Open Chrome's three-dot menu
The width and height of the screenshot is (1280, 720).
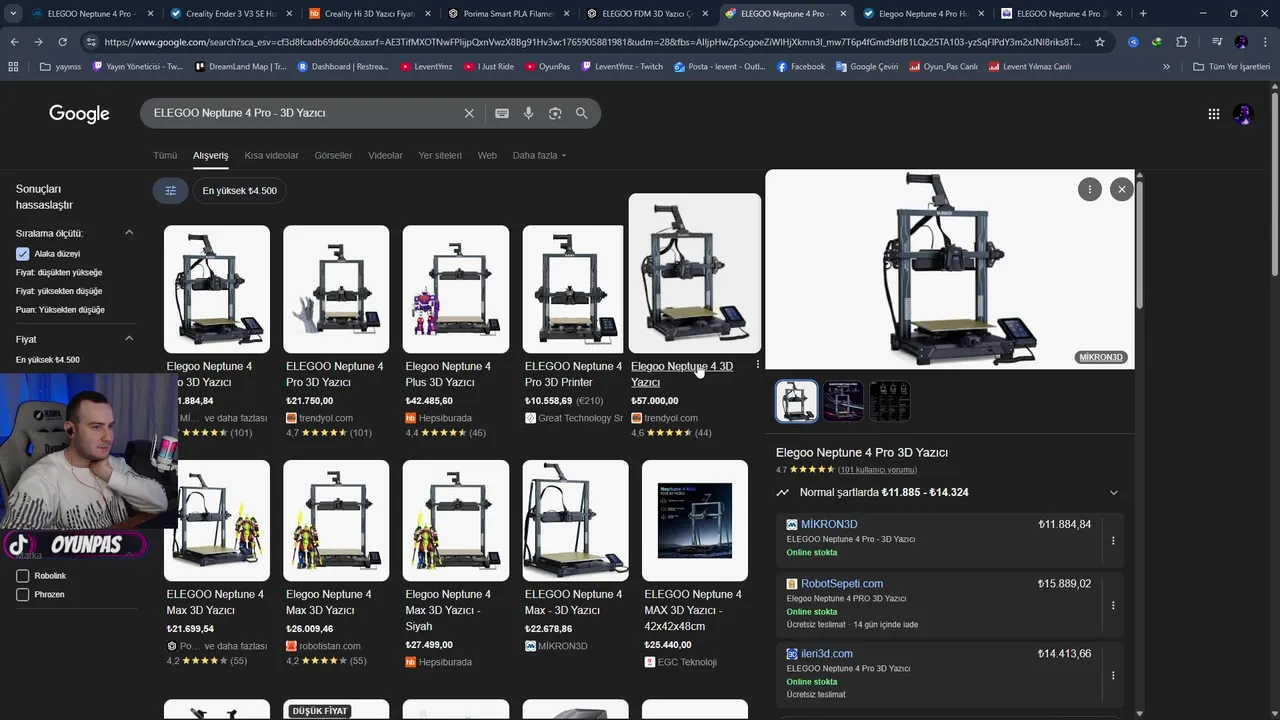pos(1266,42)
